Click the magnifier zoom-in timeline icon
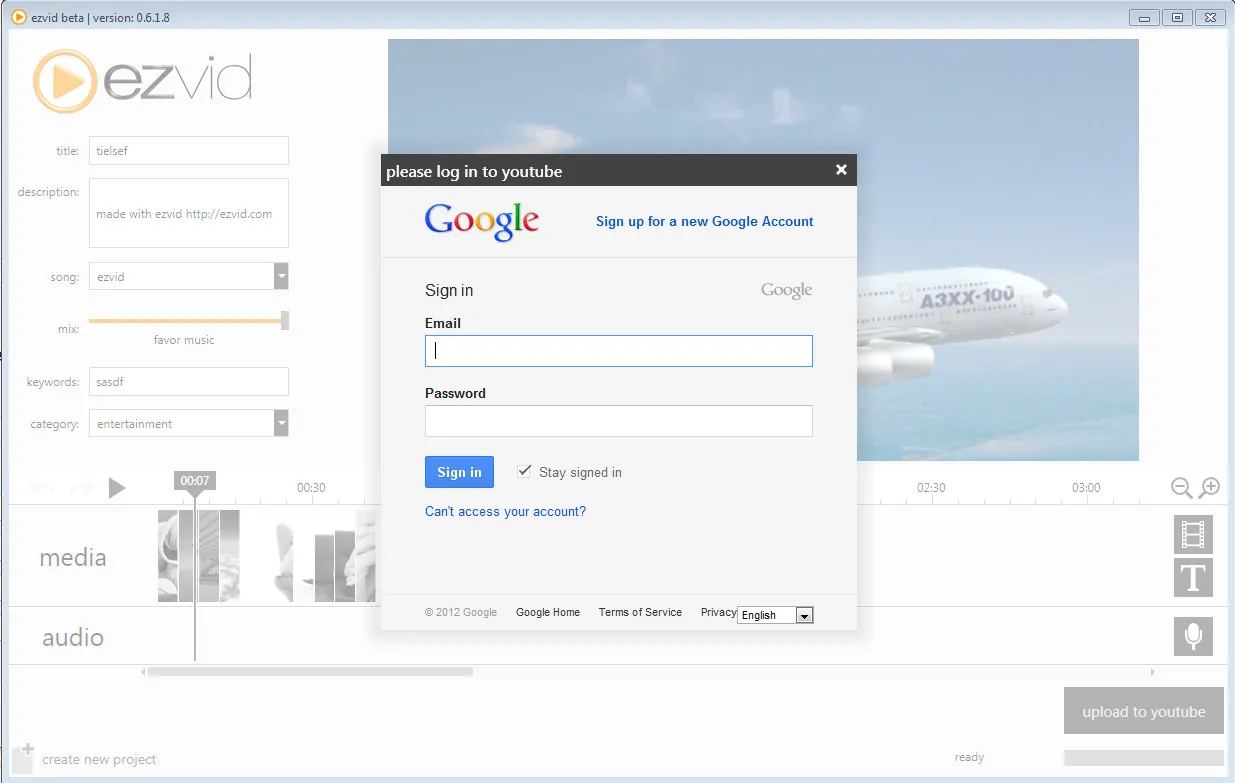This screenshot has height=783, width=1235. click(x=1210, y=487)
